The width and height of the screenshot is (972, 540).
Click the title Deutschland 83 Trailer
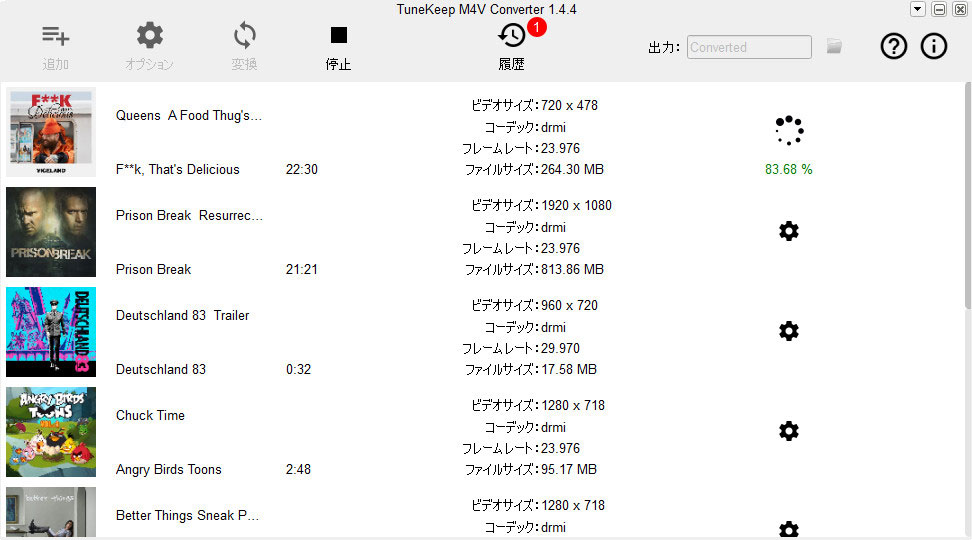182,315
